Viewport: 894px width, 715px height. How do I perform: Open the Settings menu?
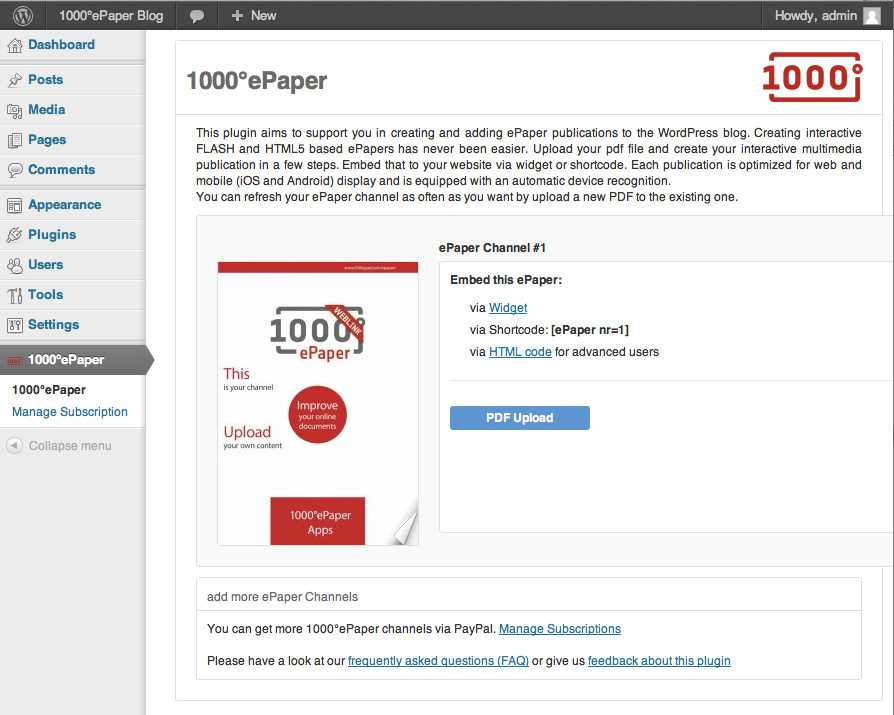[x=54, y=325]
